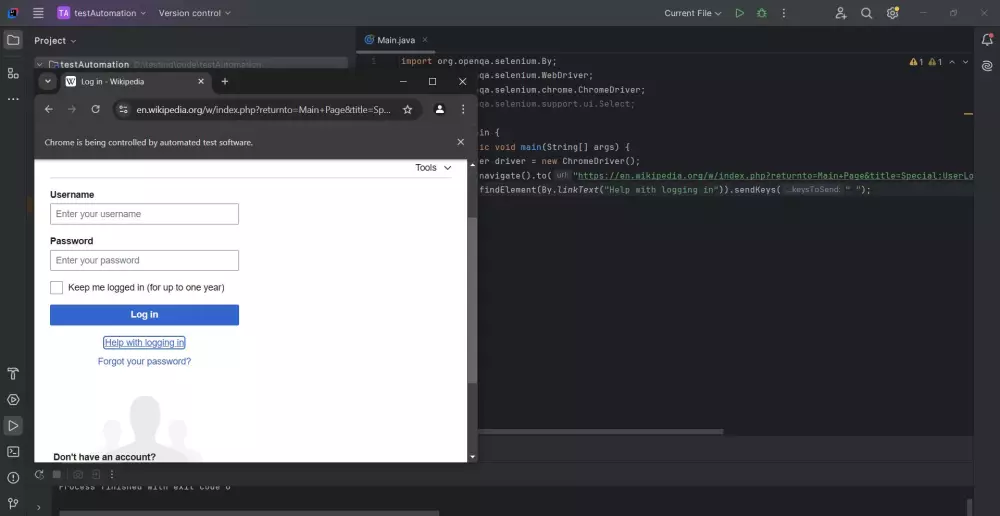Open the Problems tool window icon
The height and width of the screenshot is (516, 1000).
tap(13, 478)
